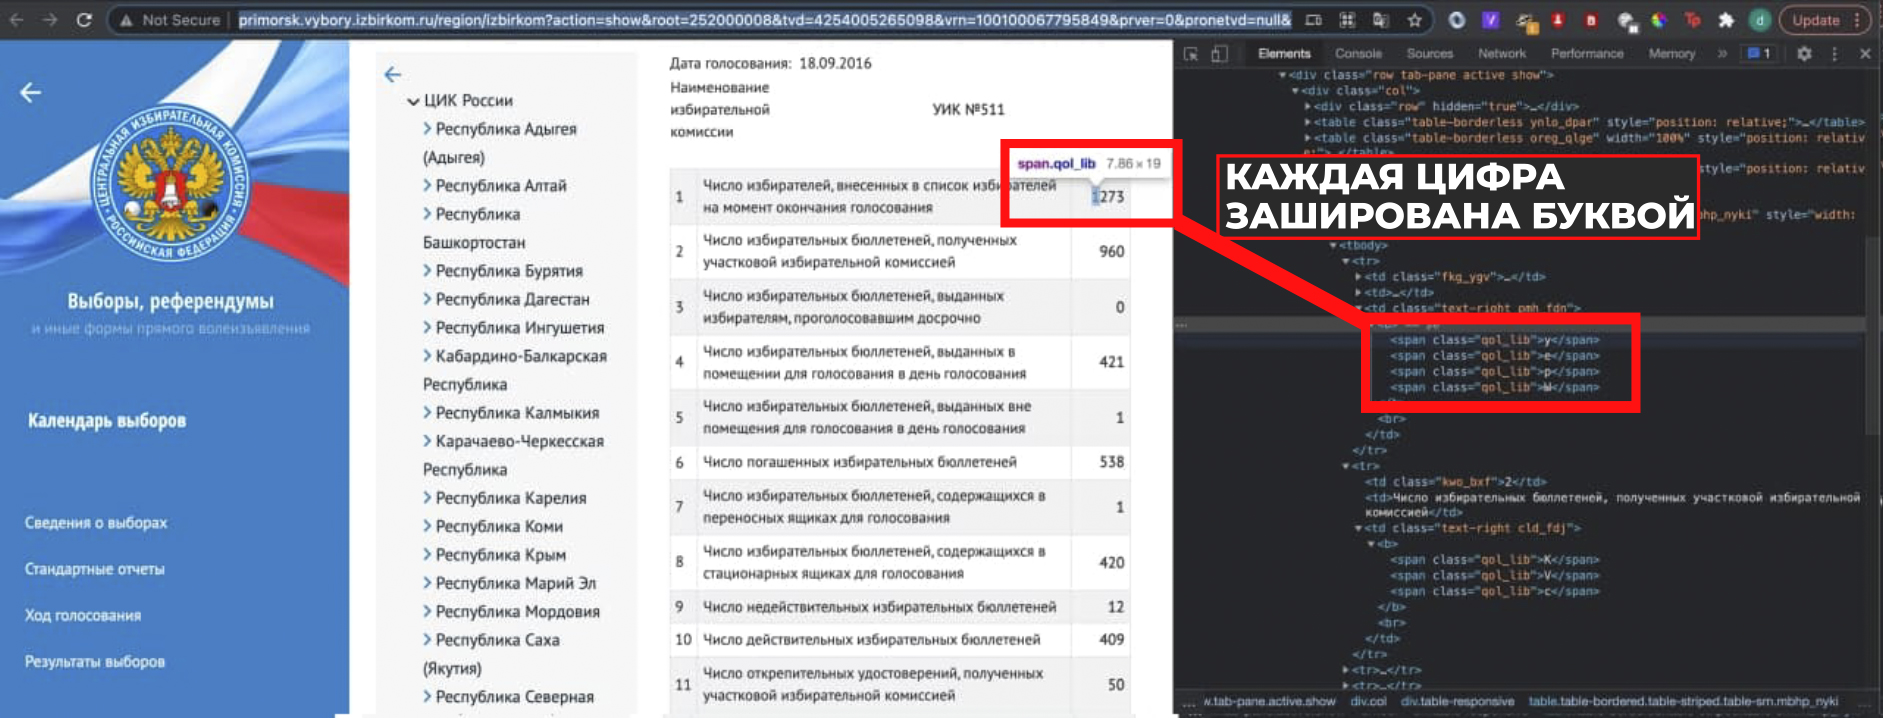Open Республика Мордовия in the tree
This screenshot has height=718, width=1883.
click(517, 612)
